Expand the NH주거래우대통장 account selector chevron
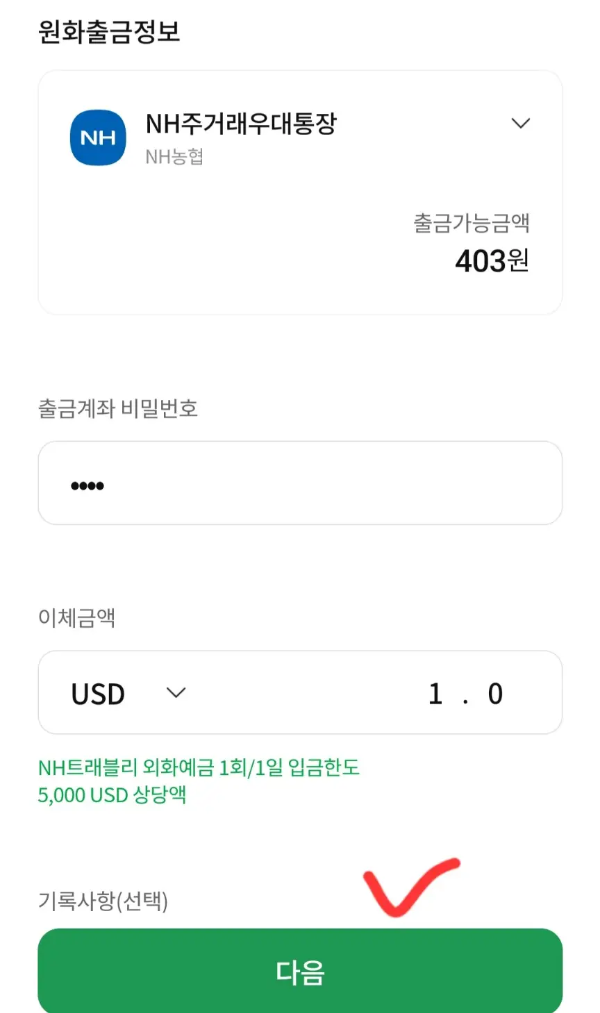The image size is (600, 1013). coord(521,123)
